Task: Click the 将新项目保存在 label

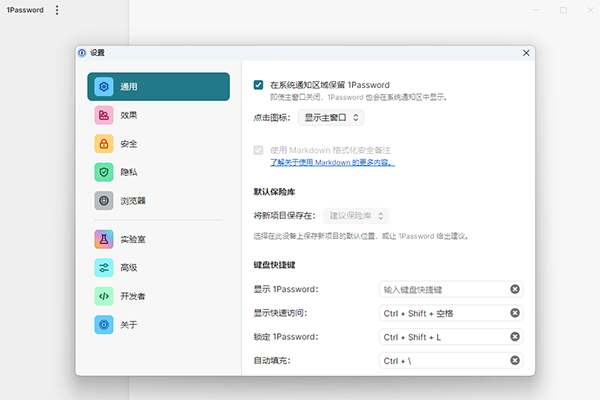Action: [284, 216]
